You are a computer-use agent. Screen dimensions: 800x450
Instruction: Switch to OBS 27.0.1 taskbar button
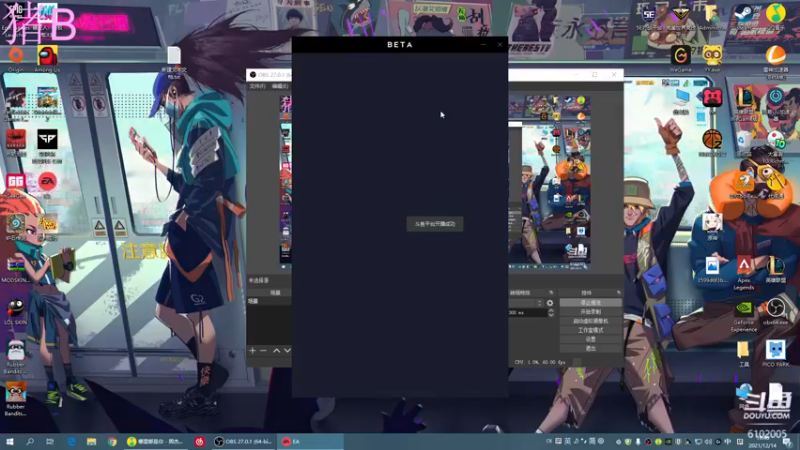pos(243,441)
